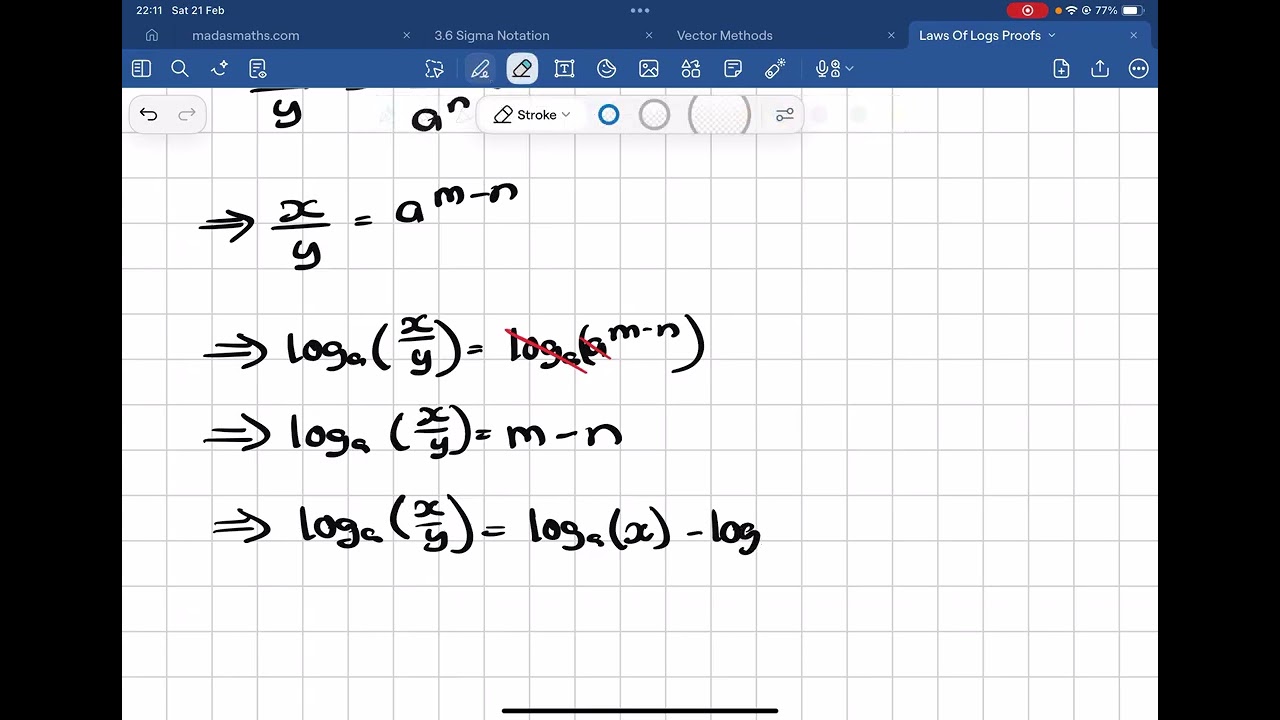Image resolution: width=1280 pixels, height=720 pixels.
Task: Add a new page icon
Action: point(1061,69)
